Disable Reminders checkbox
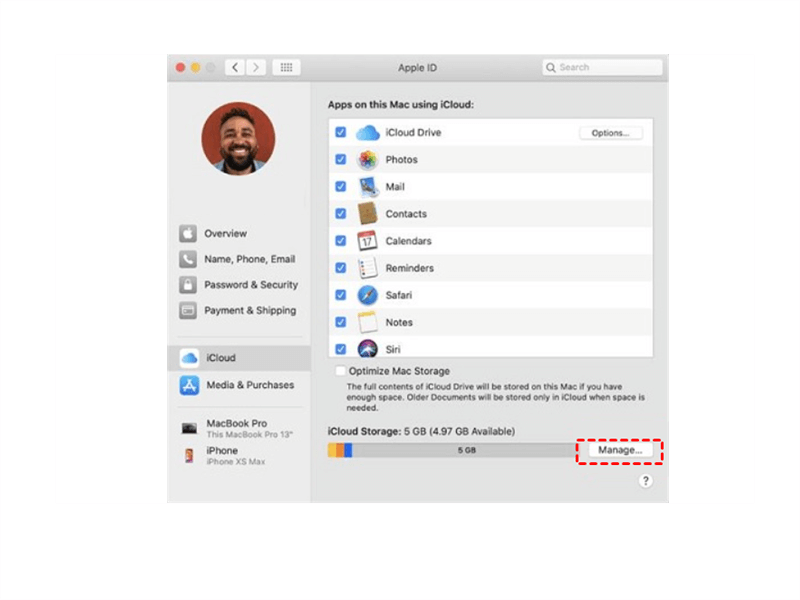This screenshot has width=800, height=600. [x=341, y=268]
